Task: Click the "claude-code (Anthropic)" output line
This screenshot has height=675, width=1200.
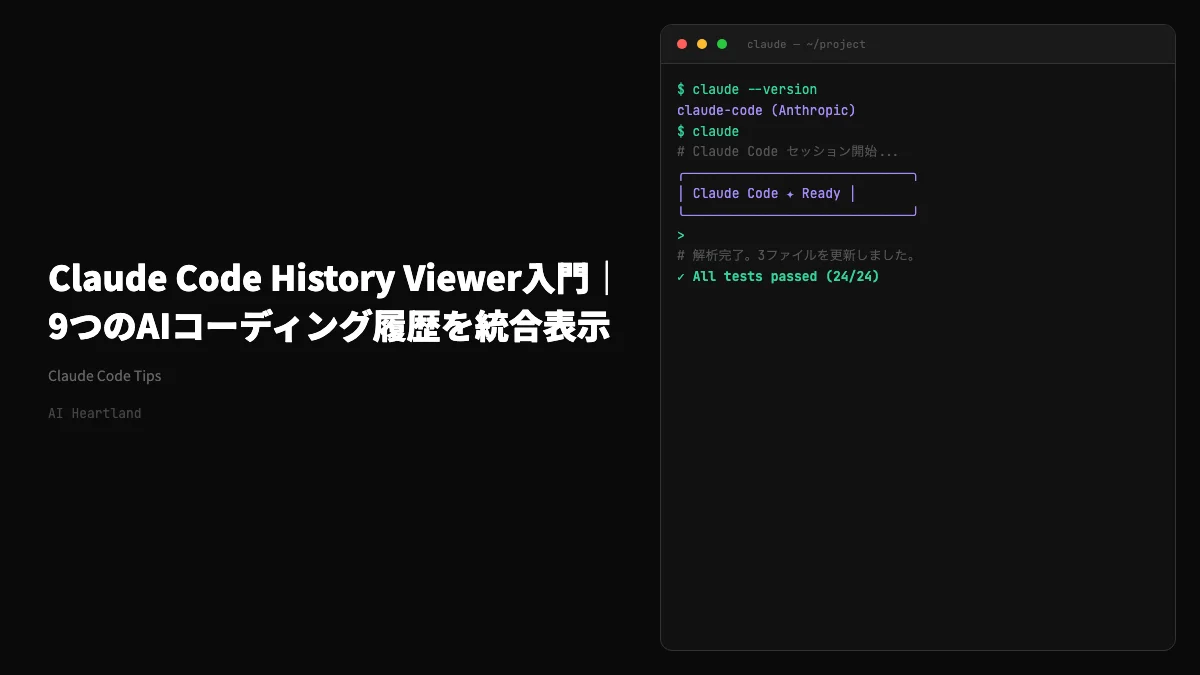Action: point(766,110)
